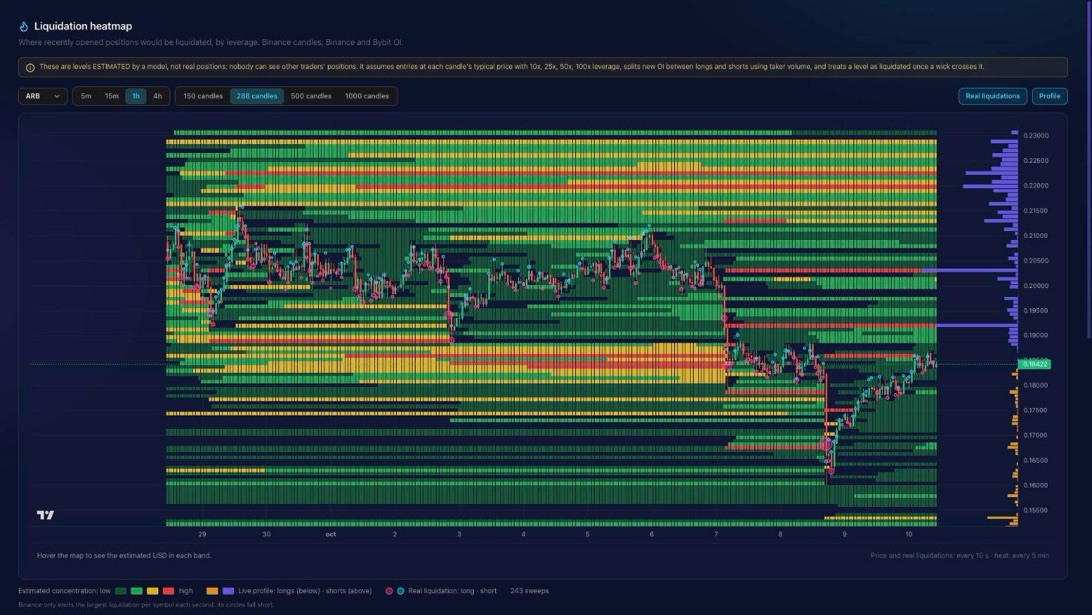Click the purple shorts profile swatch
The image size is (1092, 615).
228,591
